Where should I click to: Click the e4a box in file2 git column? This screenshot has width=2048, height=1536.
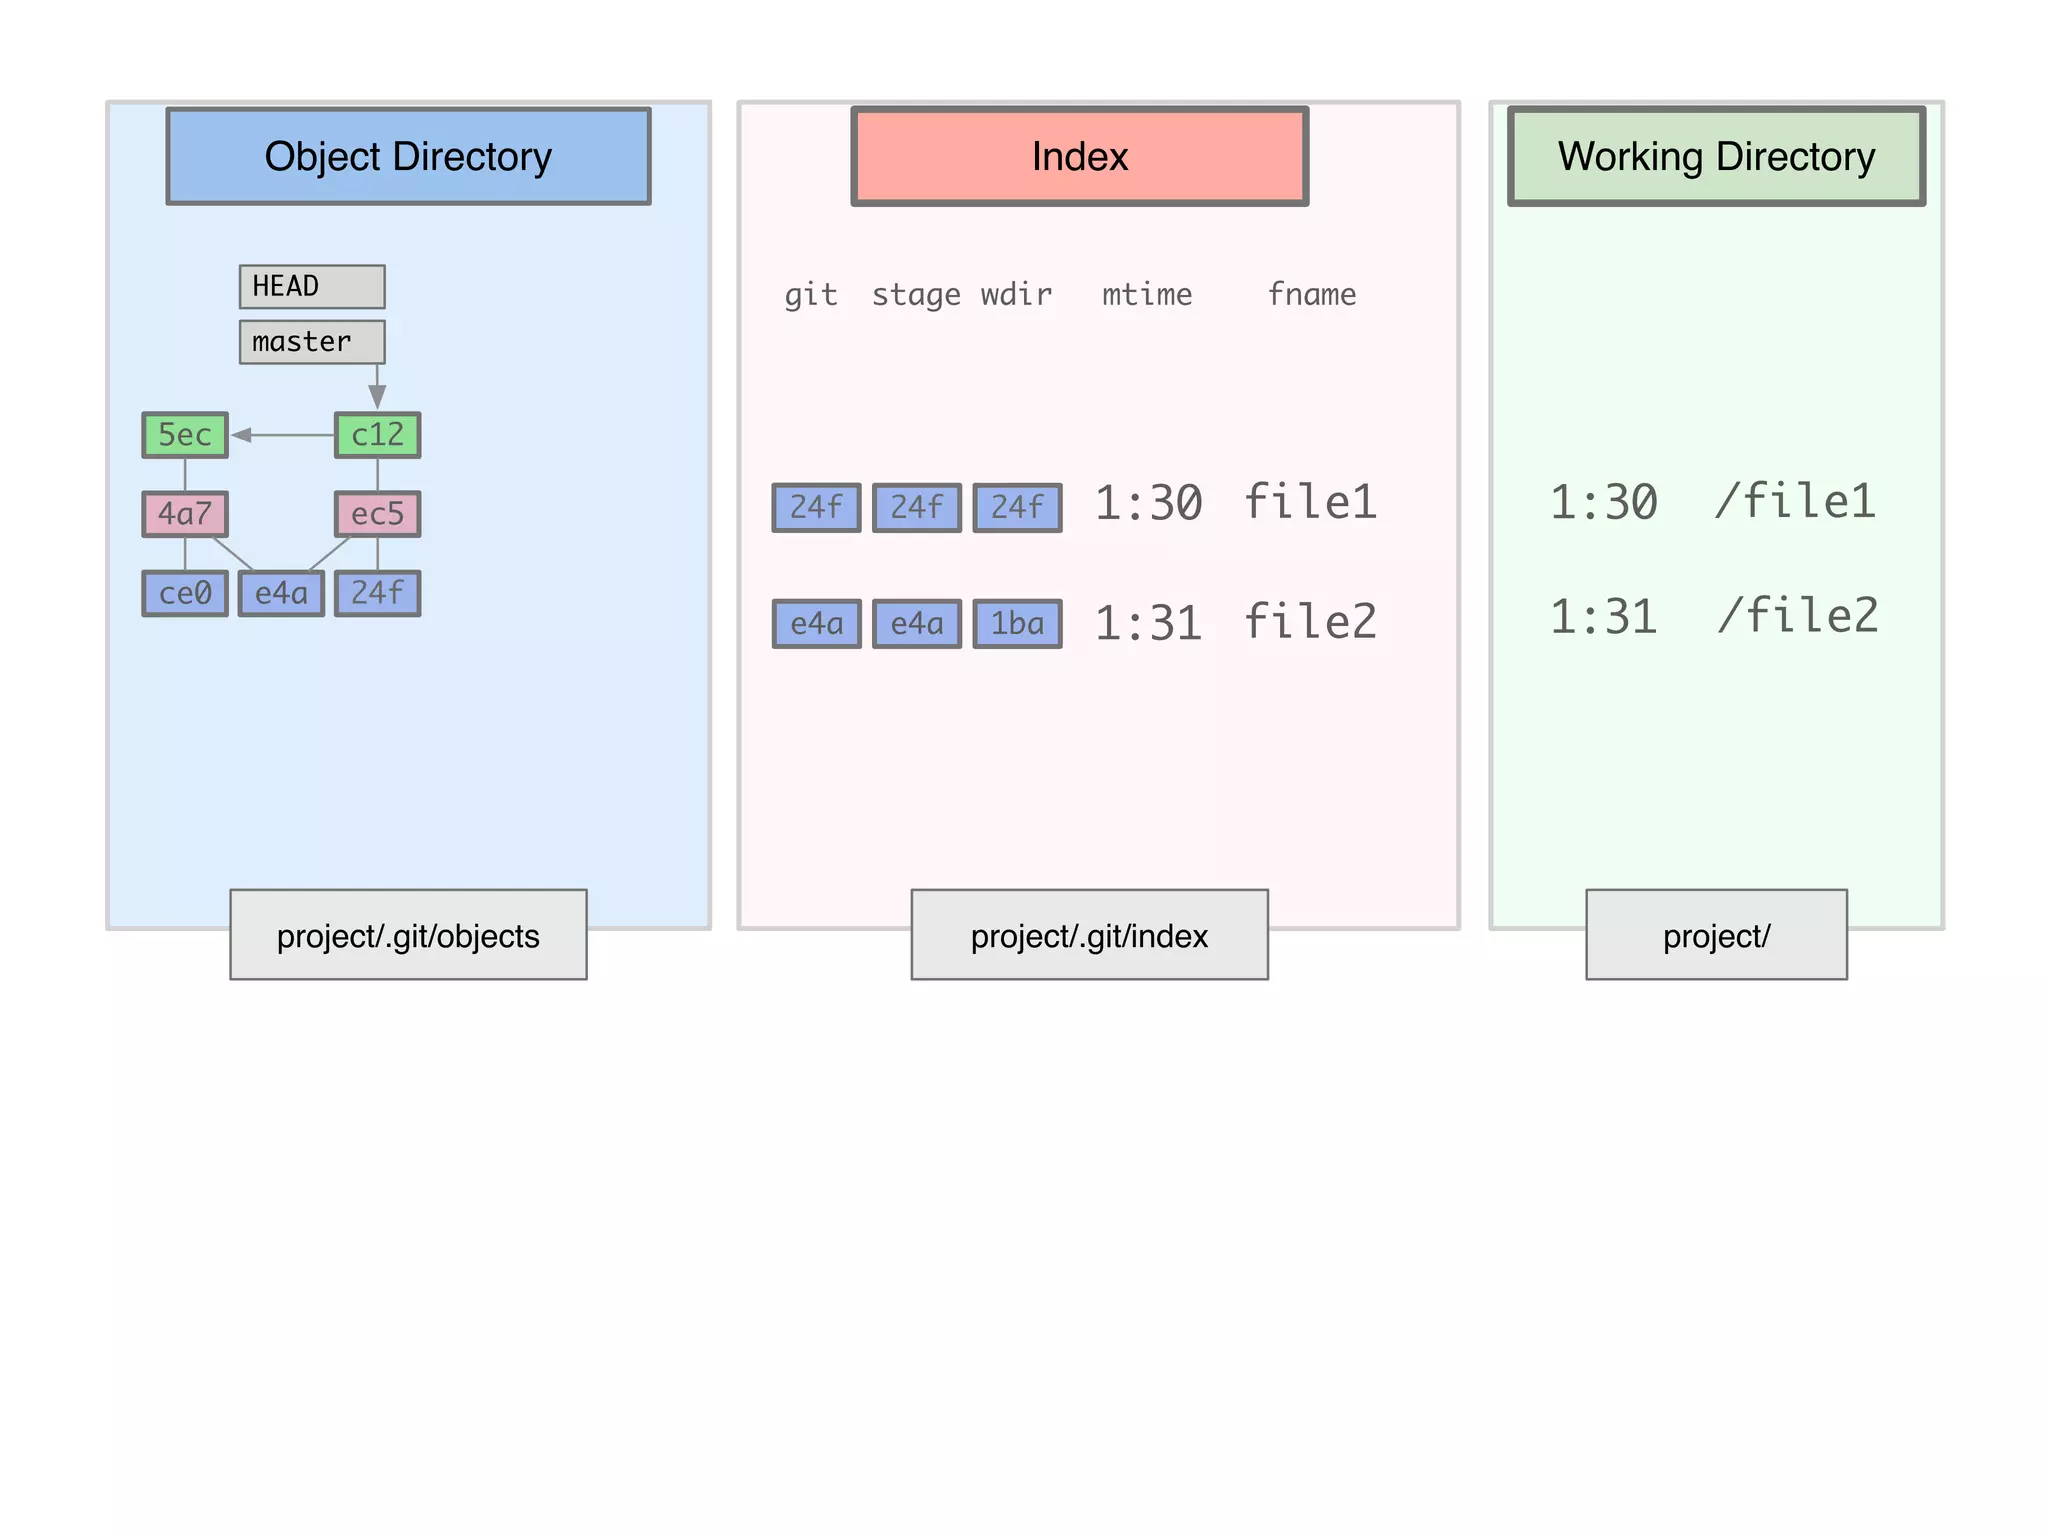pos(816,624)
